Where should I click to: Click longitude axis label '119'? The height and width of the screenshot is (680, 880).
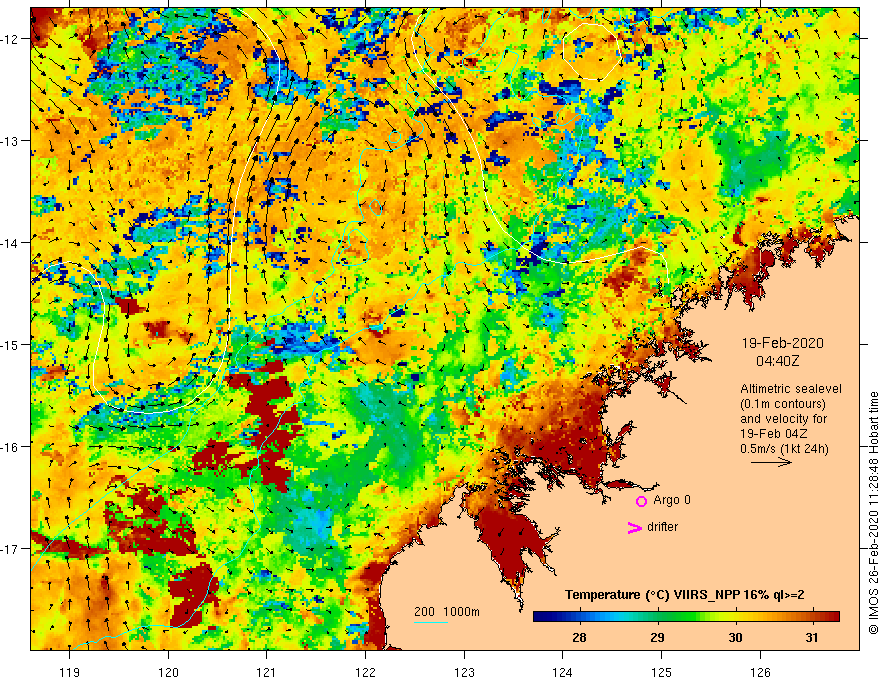click(70, 672)
